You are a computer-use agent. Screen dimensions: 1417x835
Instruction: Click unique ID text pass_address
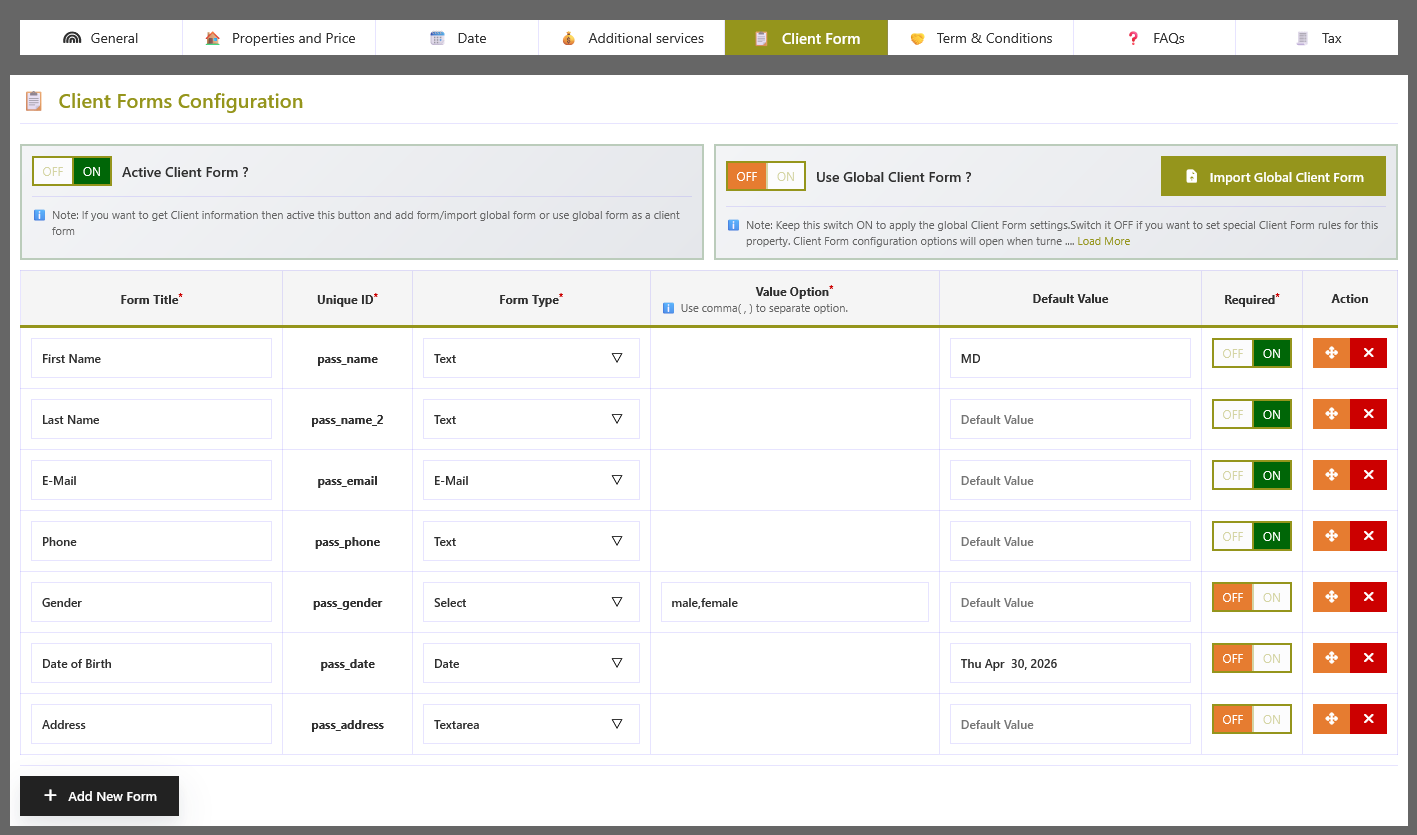(x=347, y=725)
